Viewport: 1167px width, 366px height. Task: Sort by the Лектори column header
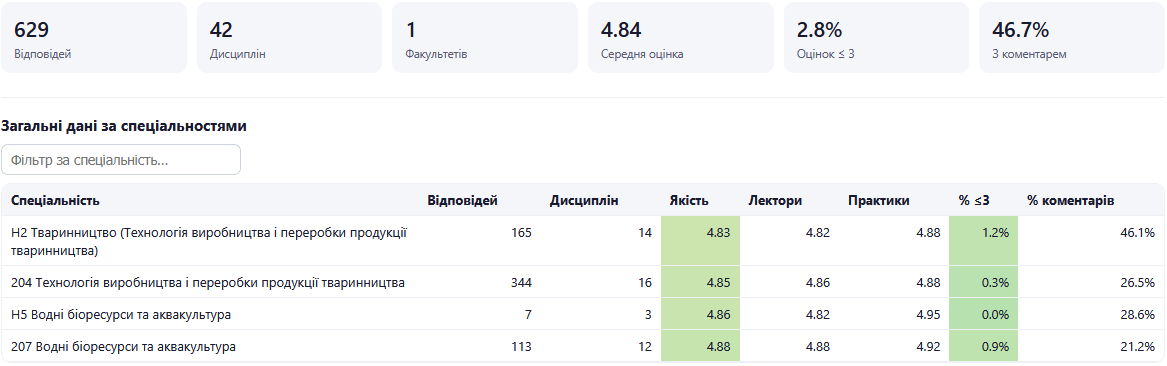pos(776,200)
